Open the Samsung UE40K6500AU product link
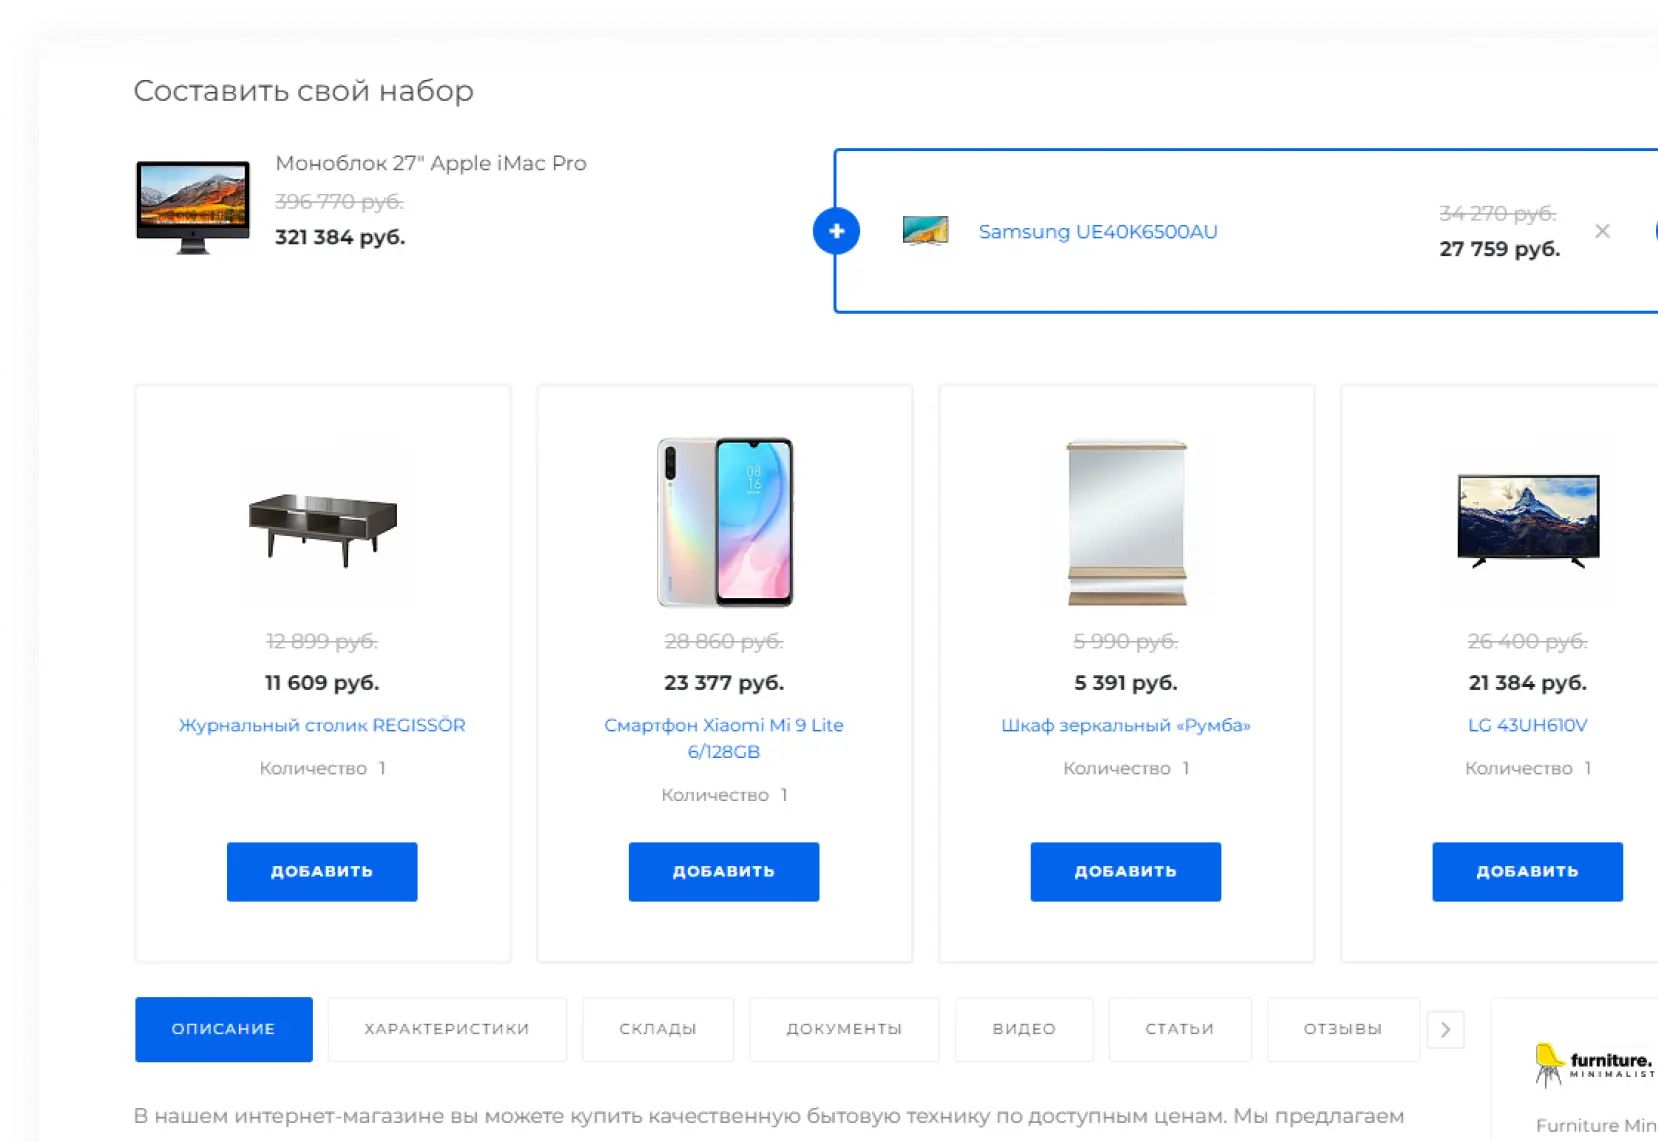1658x1142 pixels. click(x=1098, y=232)
